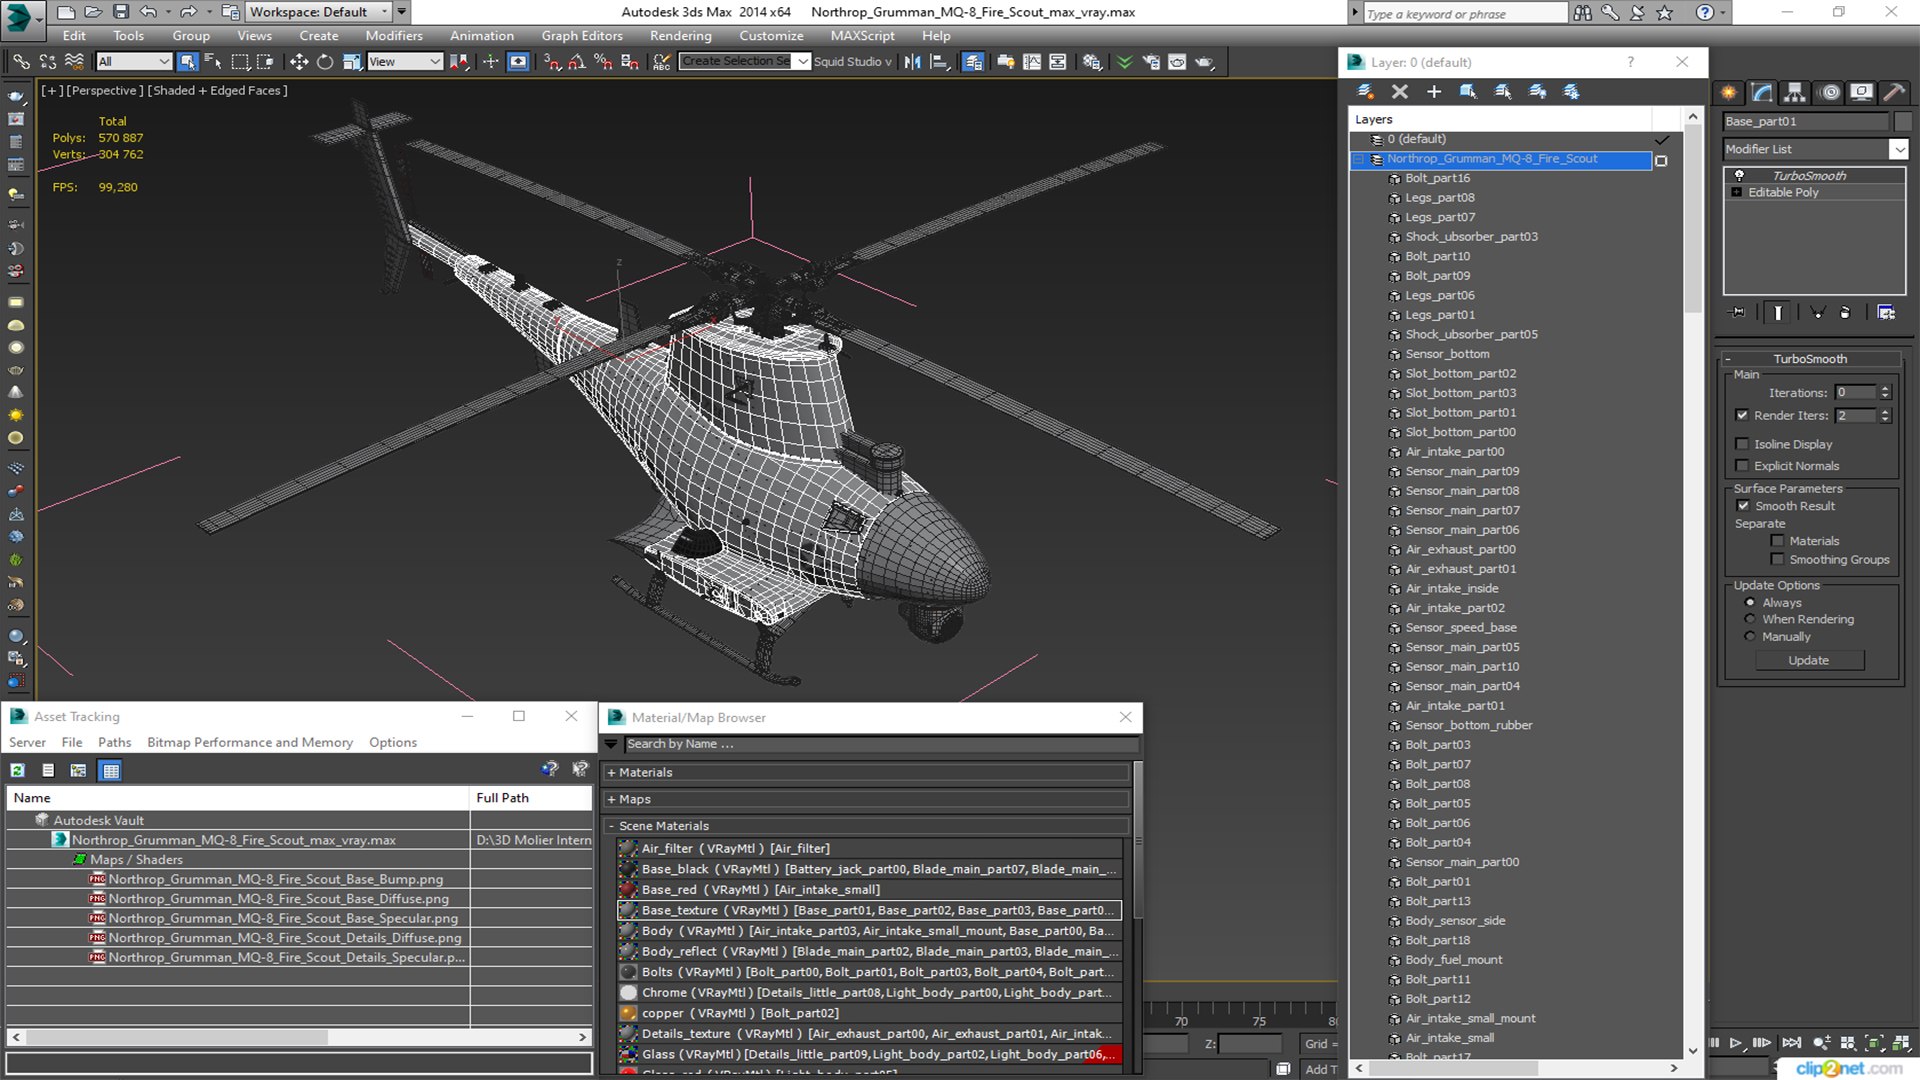Screen dimensions: 1920x1080
Task: Choose the Select and Move tool
Action: (x=298, y=62)
